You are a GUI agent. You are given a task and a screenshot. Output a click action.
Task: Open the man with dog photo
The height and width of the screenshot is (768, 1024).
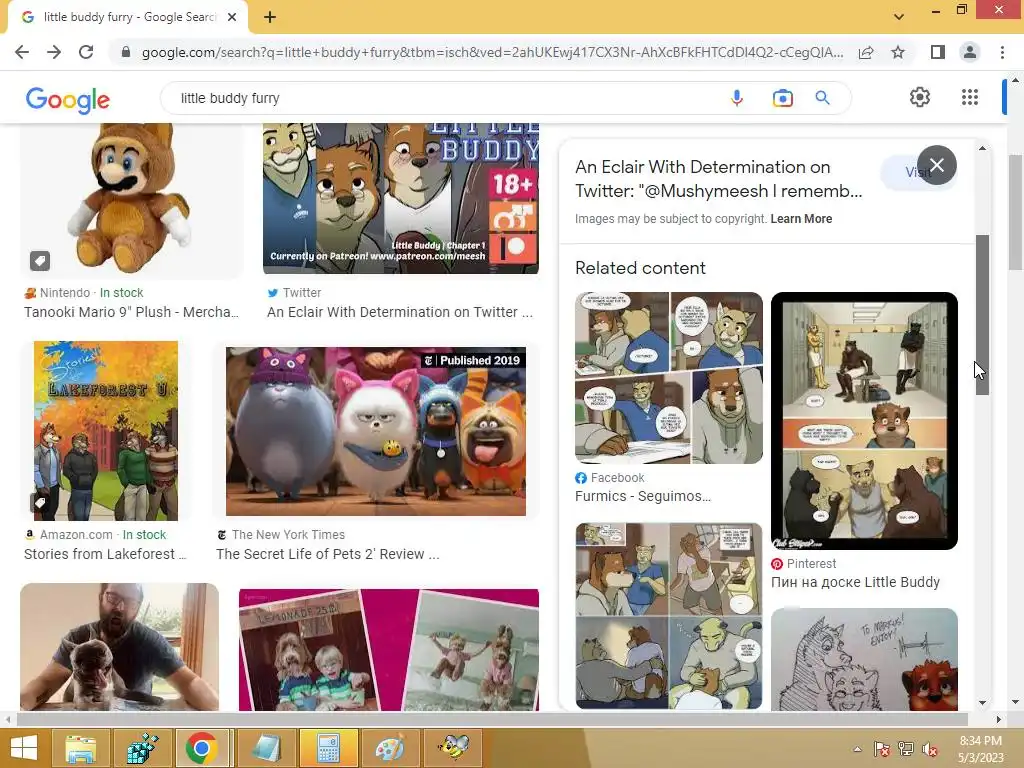[x=120, y=647]
